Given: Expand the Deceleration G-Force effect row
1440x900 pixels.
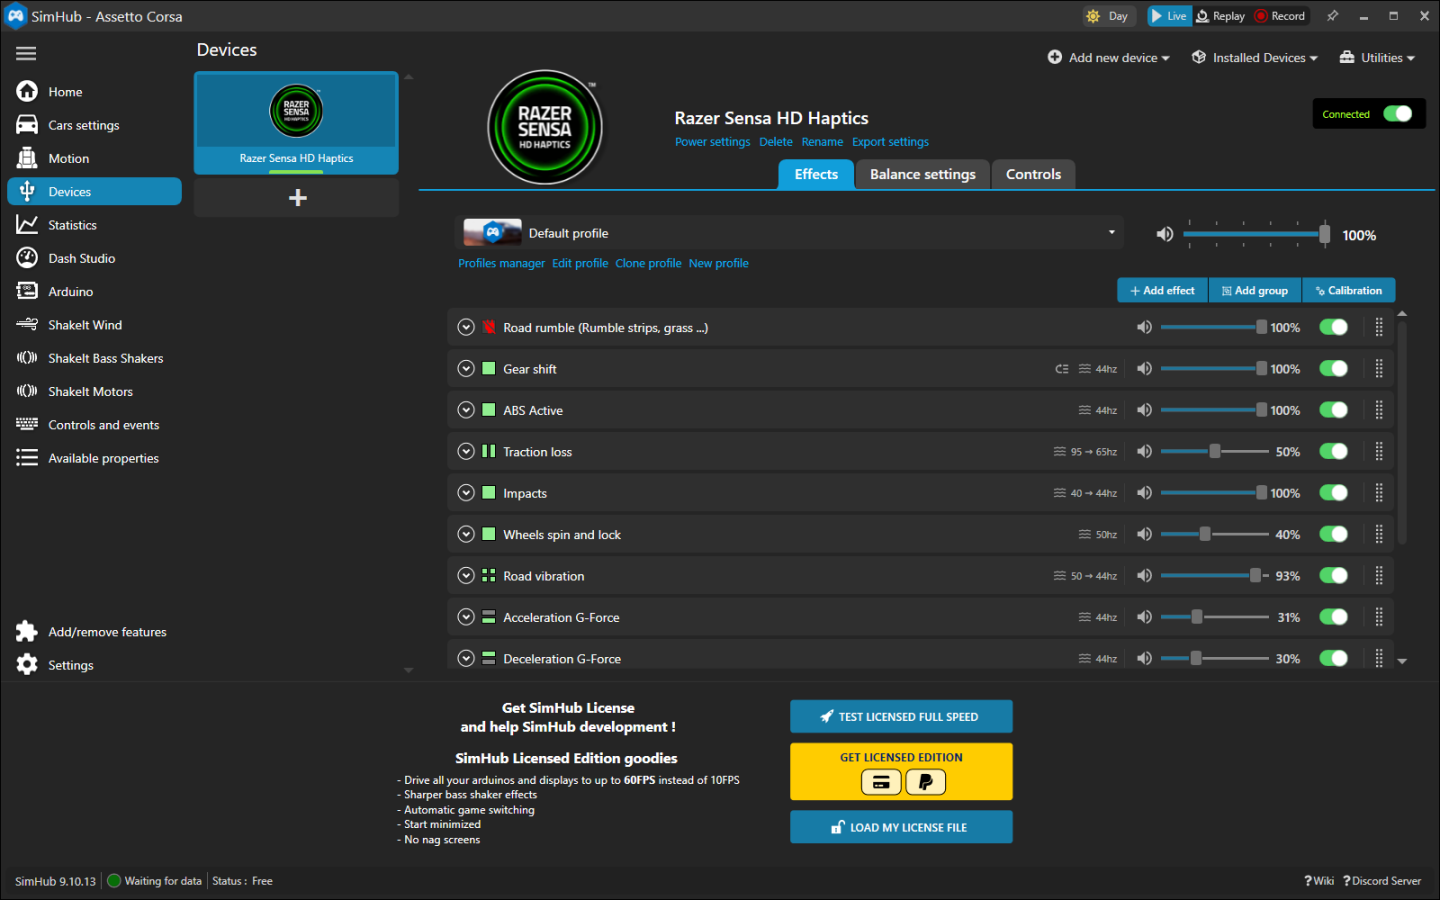Looking at the screenshot, I should (x=466, y=659).
